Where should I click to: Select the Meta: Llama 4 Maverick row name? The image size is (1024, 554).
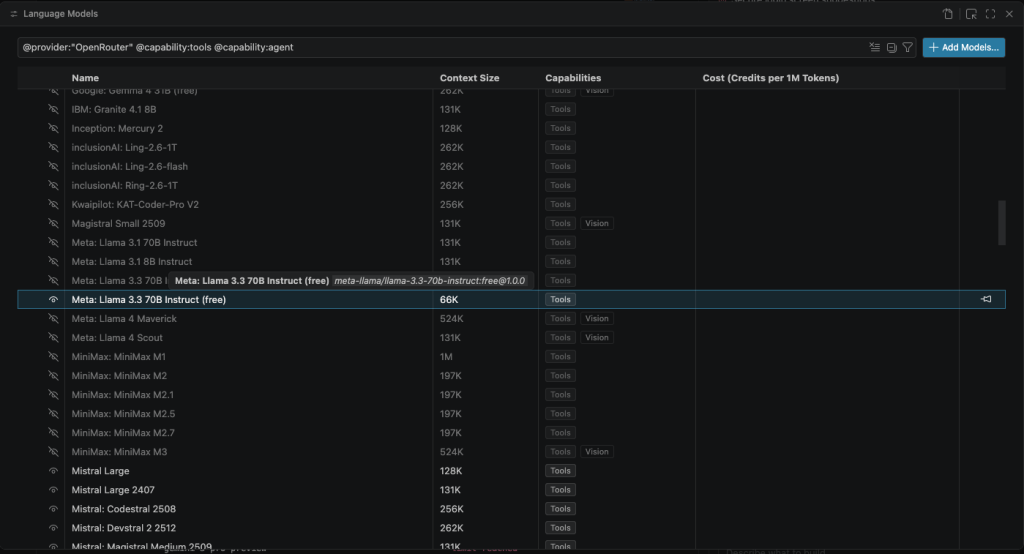coord(124,318)
